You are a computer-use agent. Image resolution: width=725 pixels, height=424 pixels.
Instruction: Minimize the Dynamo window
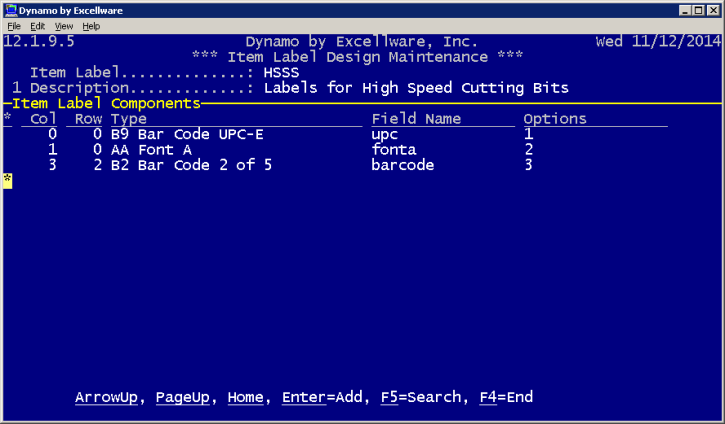point(685,10)
